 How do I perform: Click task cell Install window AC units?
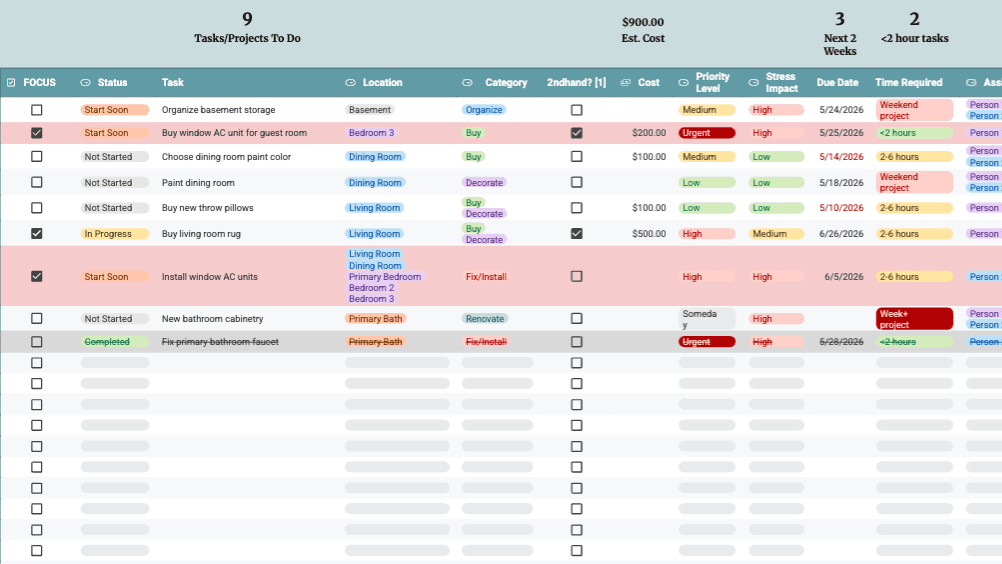point(210,277)
